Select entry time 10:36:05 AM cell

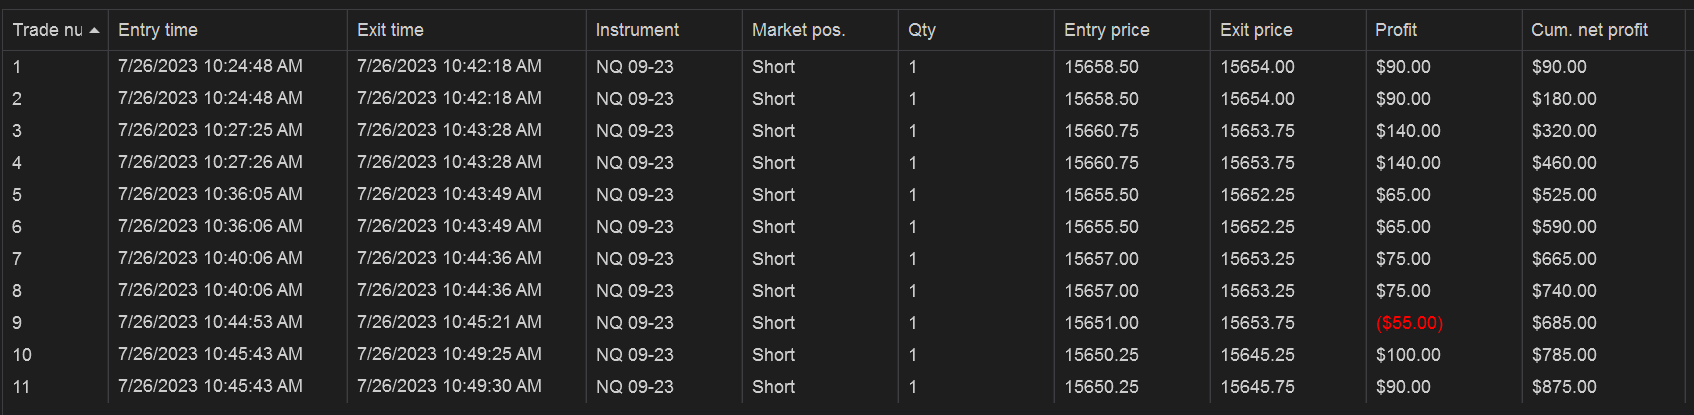tap(210, 194)
